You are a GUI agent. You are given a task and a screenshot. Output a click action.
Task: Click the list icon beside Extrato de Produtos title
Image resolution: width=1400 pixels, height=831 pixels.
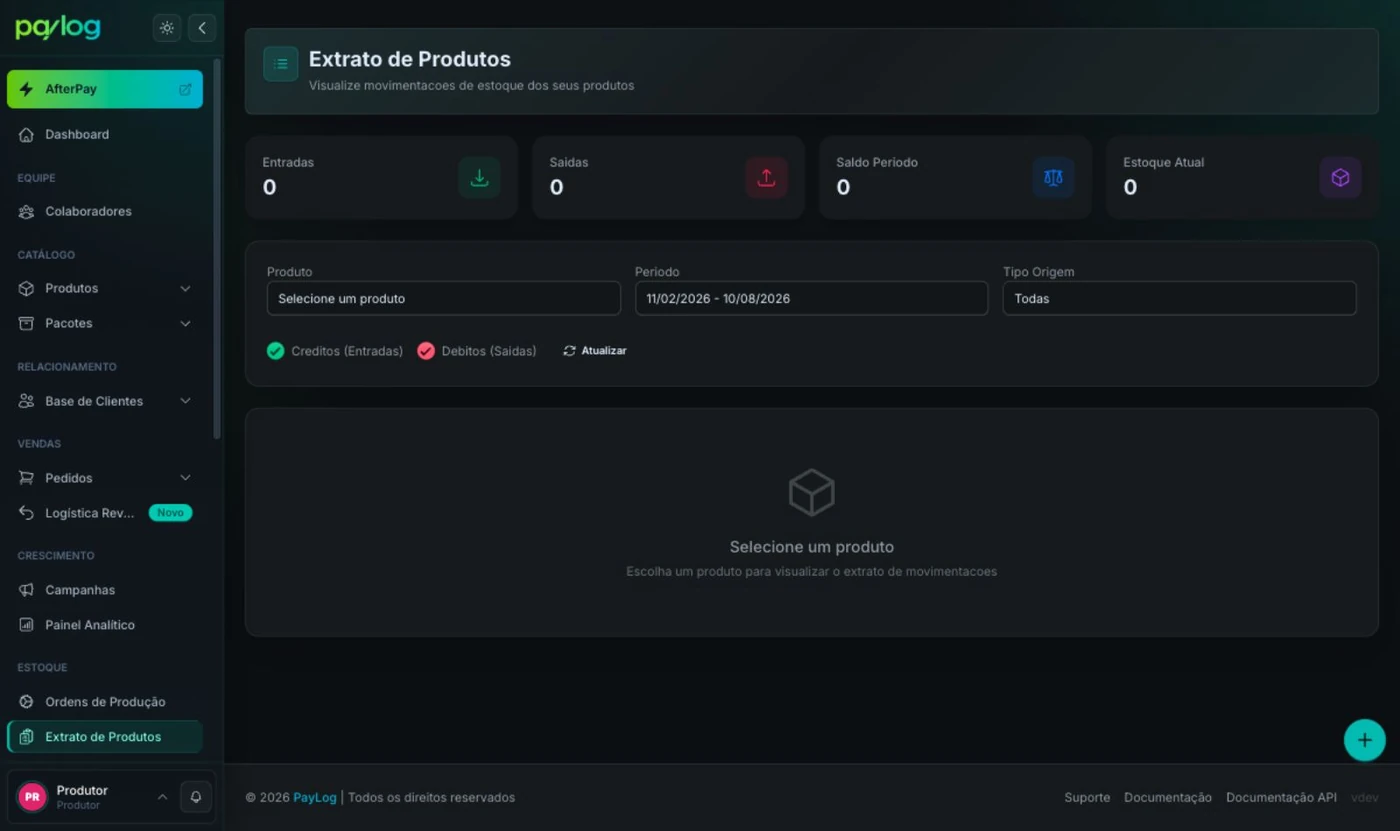[x=281, y=64]
